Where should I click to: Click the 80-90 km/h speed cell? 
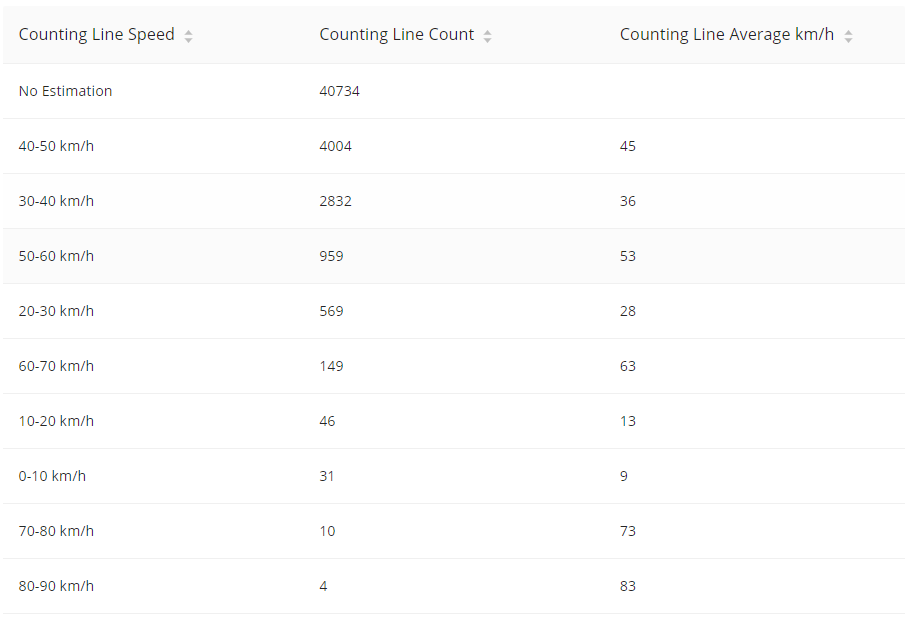pyautogui.click(x=56, y=586)
